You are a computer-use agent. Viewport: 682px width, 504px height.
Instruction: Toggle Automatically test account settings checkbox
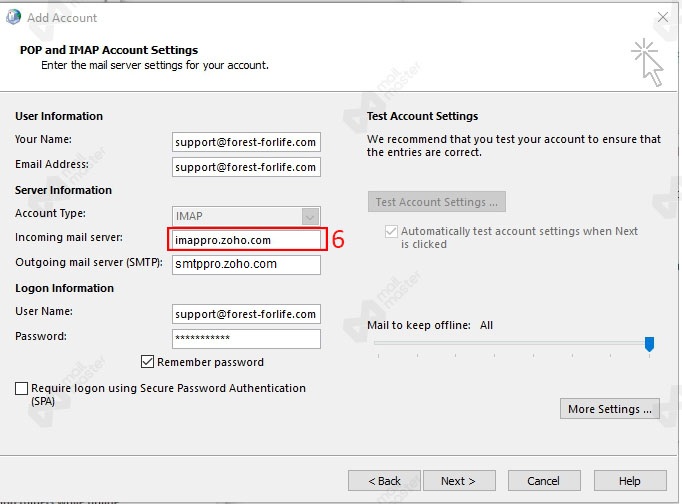(x=391, y=231)
